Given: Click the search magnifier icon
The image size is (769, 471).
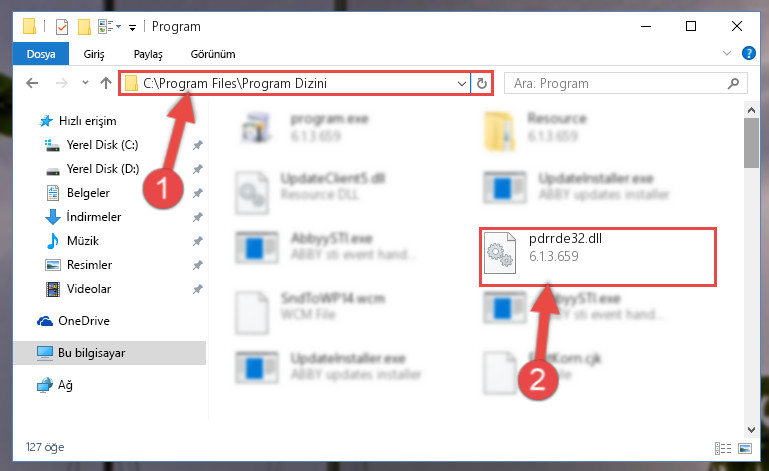Looking at the screenshot, I should tap(733, 83).
